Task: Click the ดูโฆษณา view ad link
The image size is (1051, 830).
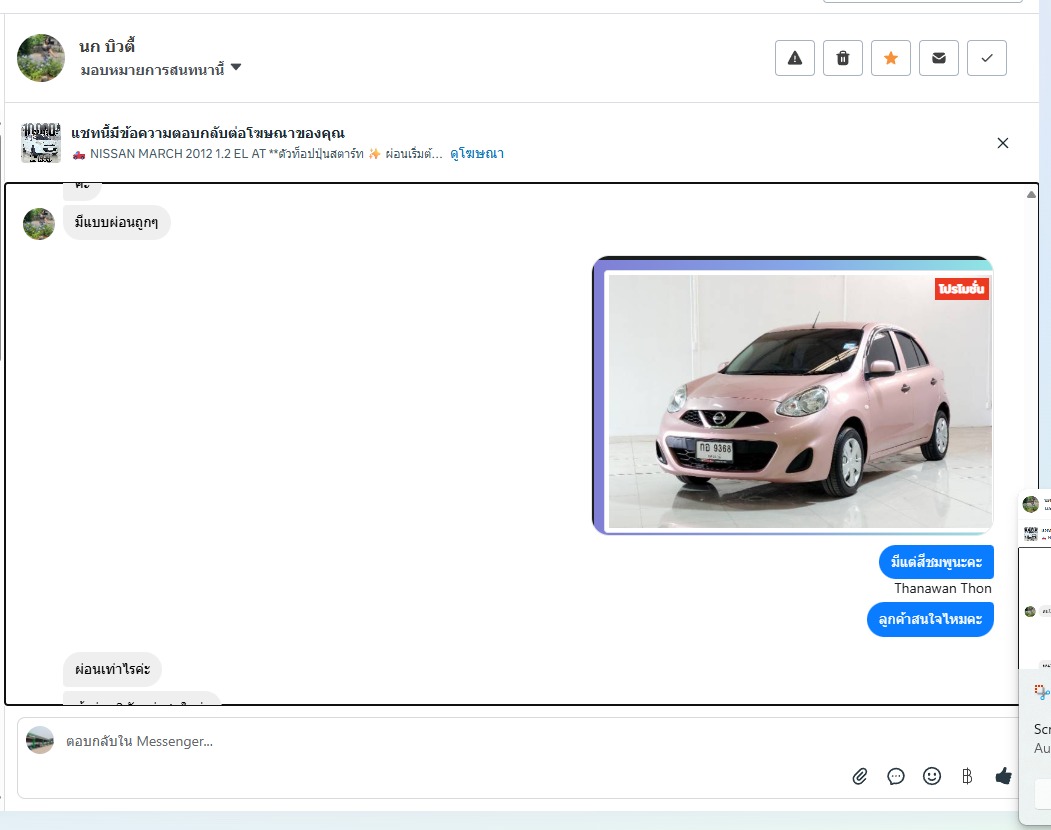Action: (x=477, y=154)
